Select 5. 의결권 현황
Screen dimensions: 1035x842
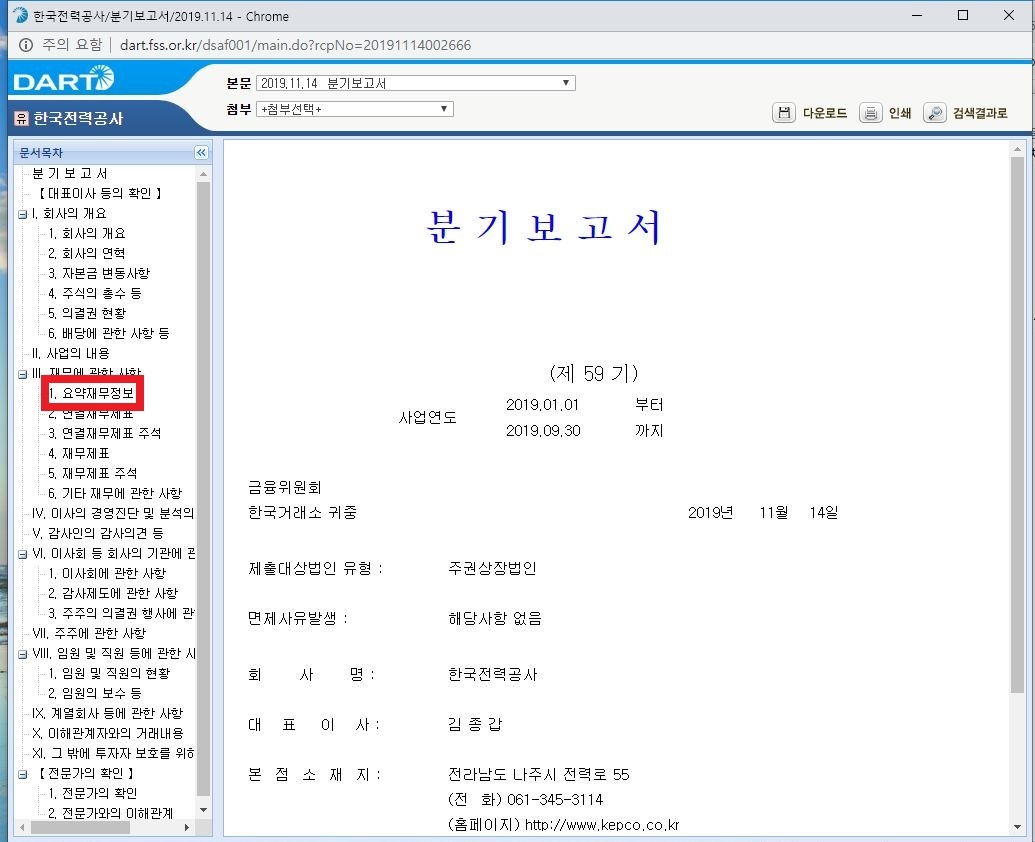(86, 313)
